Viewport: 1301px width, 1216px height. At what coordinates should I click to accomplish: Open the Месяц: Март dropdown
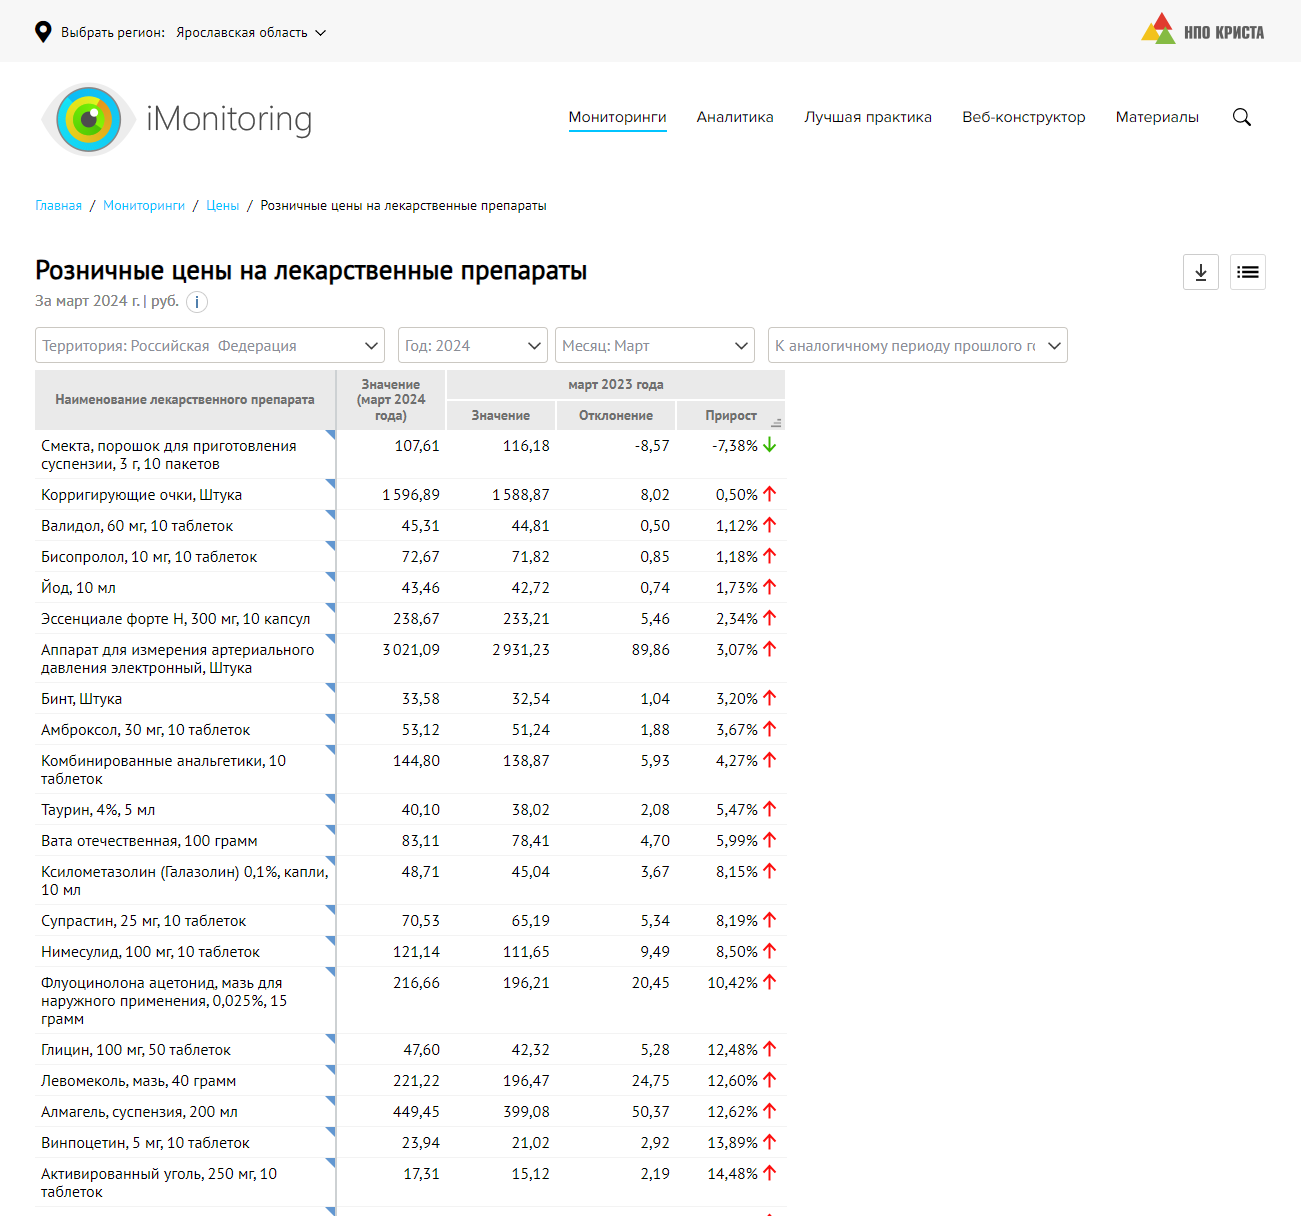655,345
